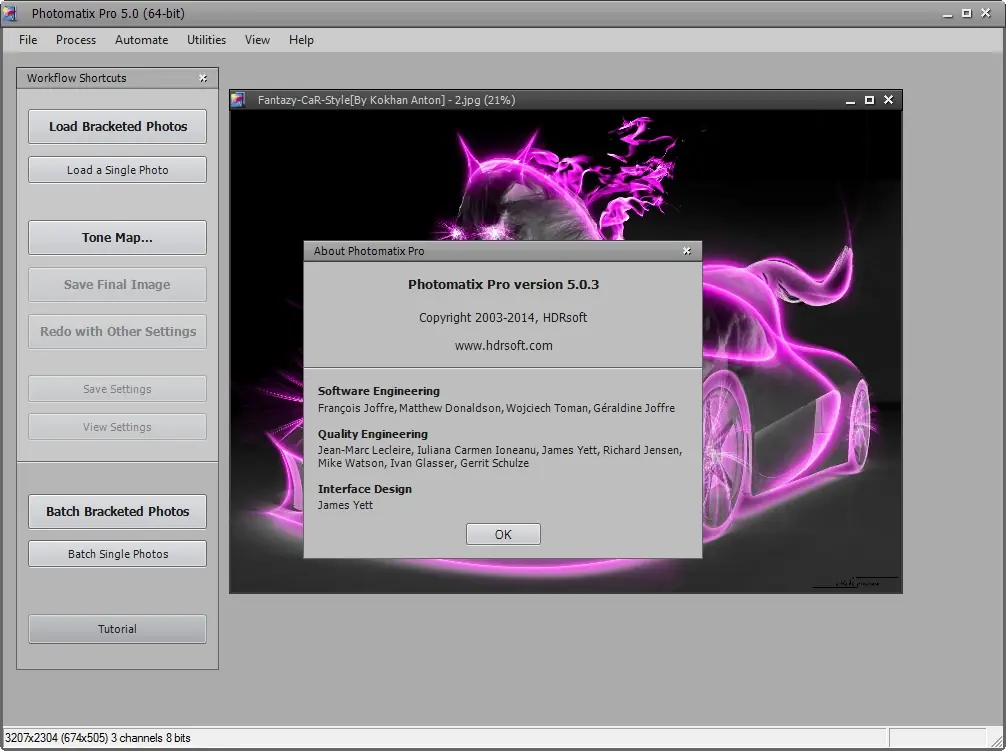
Task: Close the Fantazy-CaR-Style image window
Action: click(889, 100)
